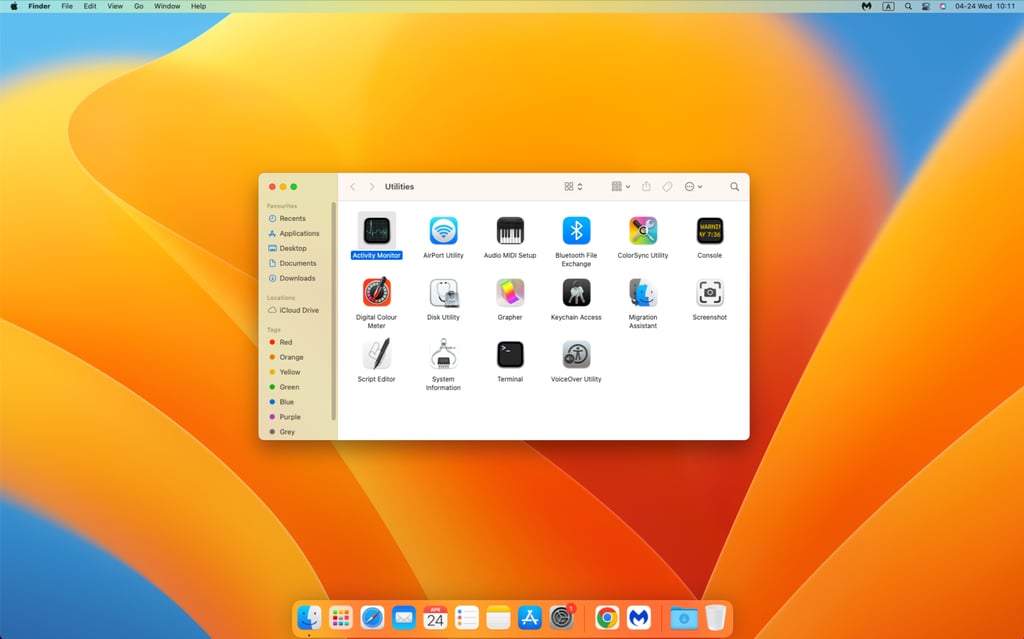Open the More actions ellipsis dropdown
1024x639 pixels.
click(x=693, y=186)
